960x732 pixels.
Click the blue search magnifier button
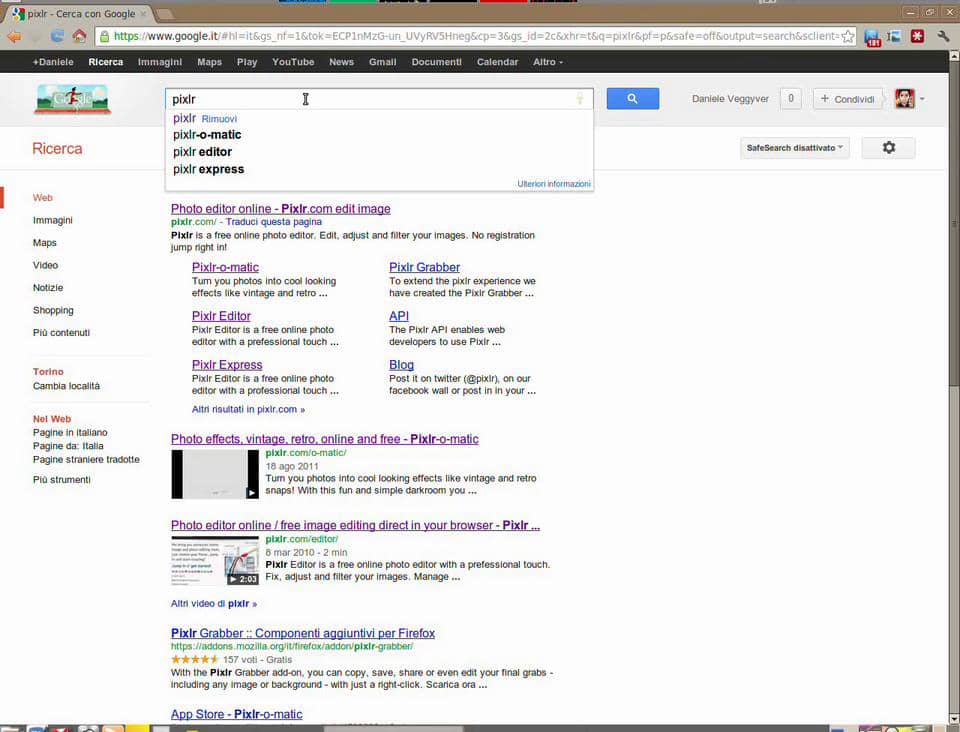(x=632, y=99)
